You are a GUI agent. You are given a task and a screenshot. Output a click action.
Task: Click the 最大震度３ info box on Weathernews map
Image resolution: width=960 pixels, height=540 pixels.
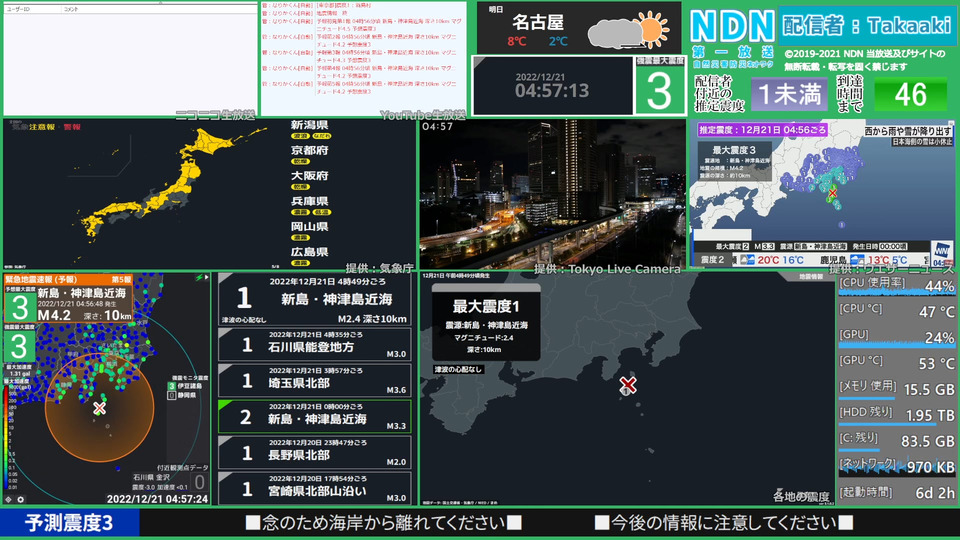coord(733,161)
